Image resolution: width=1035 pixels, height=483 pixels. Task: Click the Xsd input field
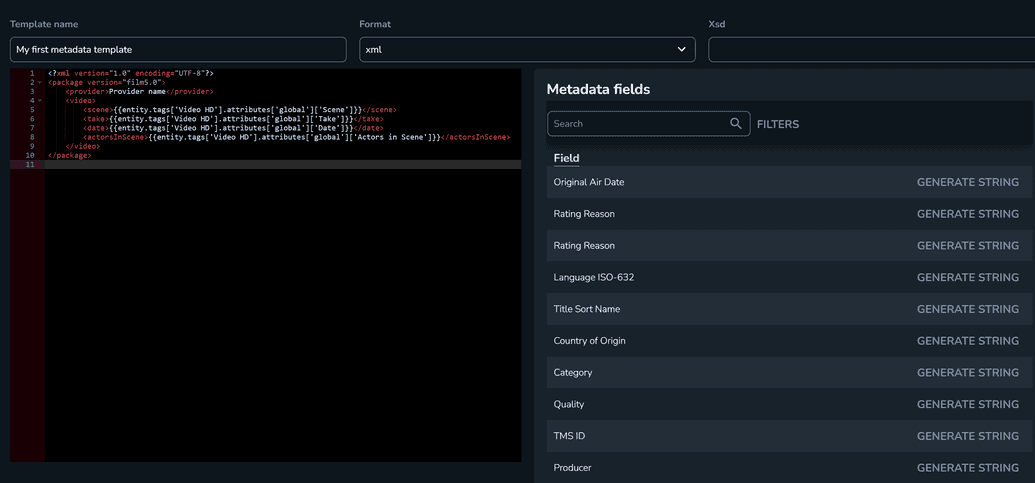pyautogui.click(x=871, y=49)
